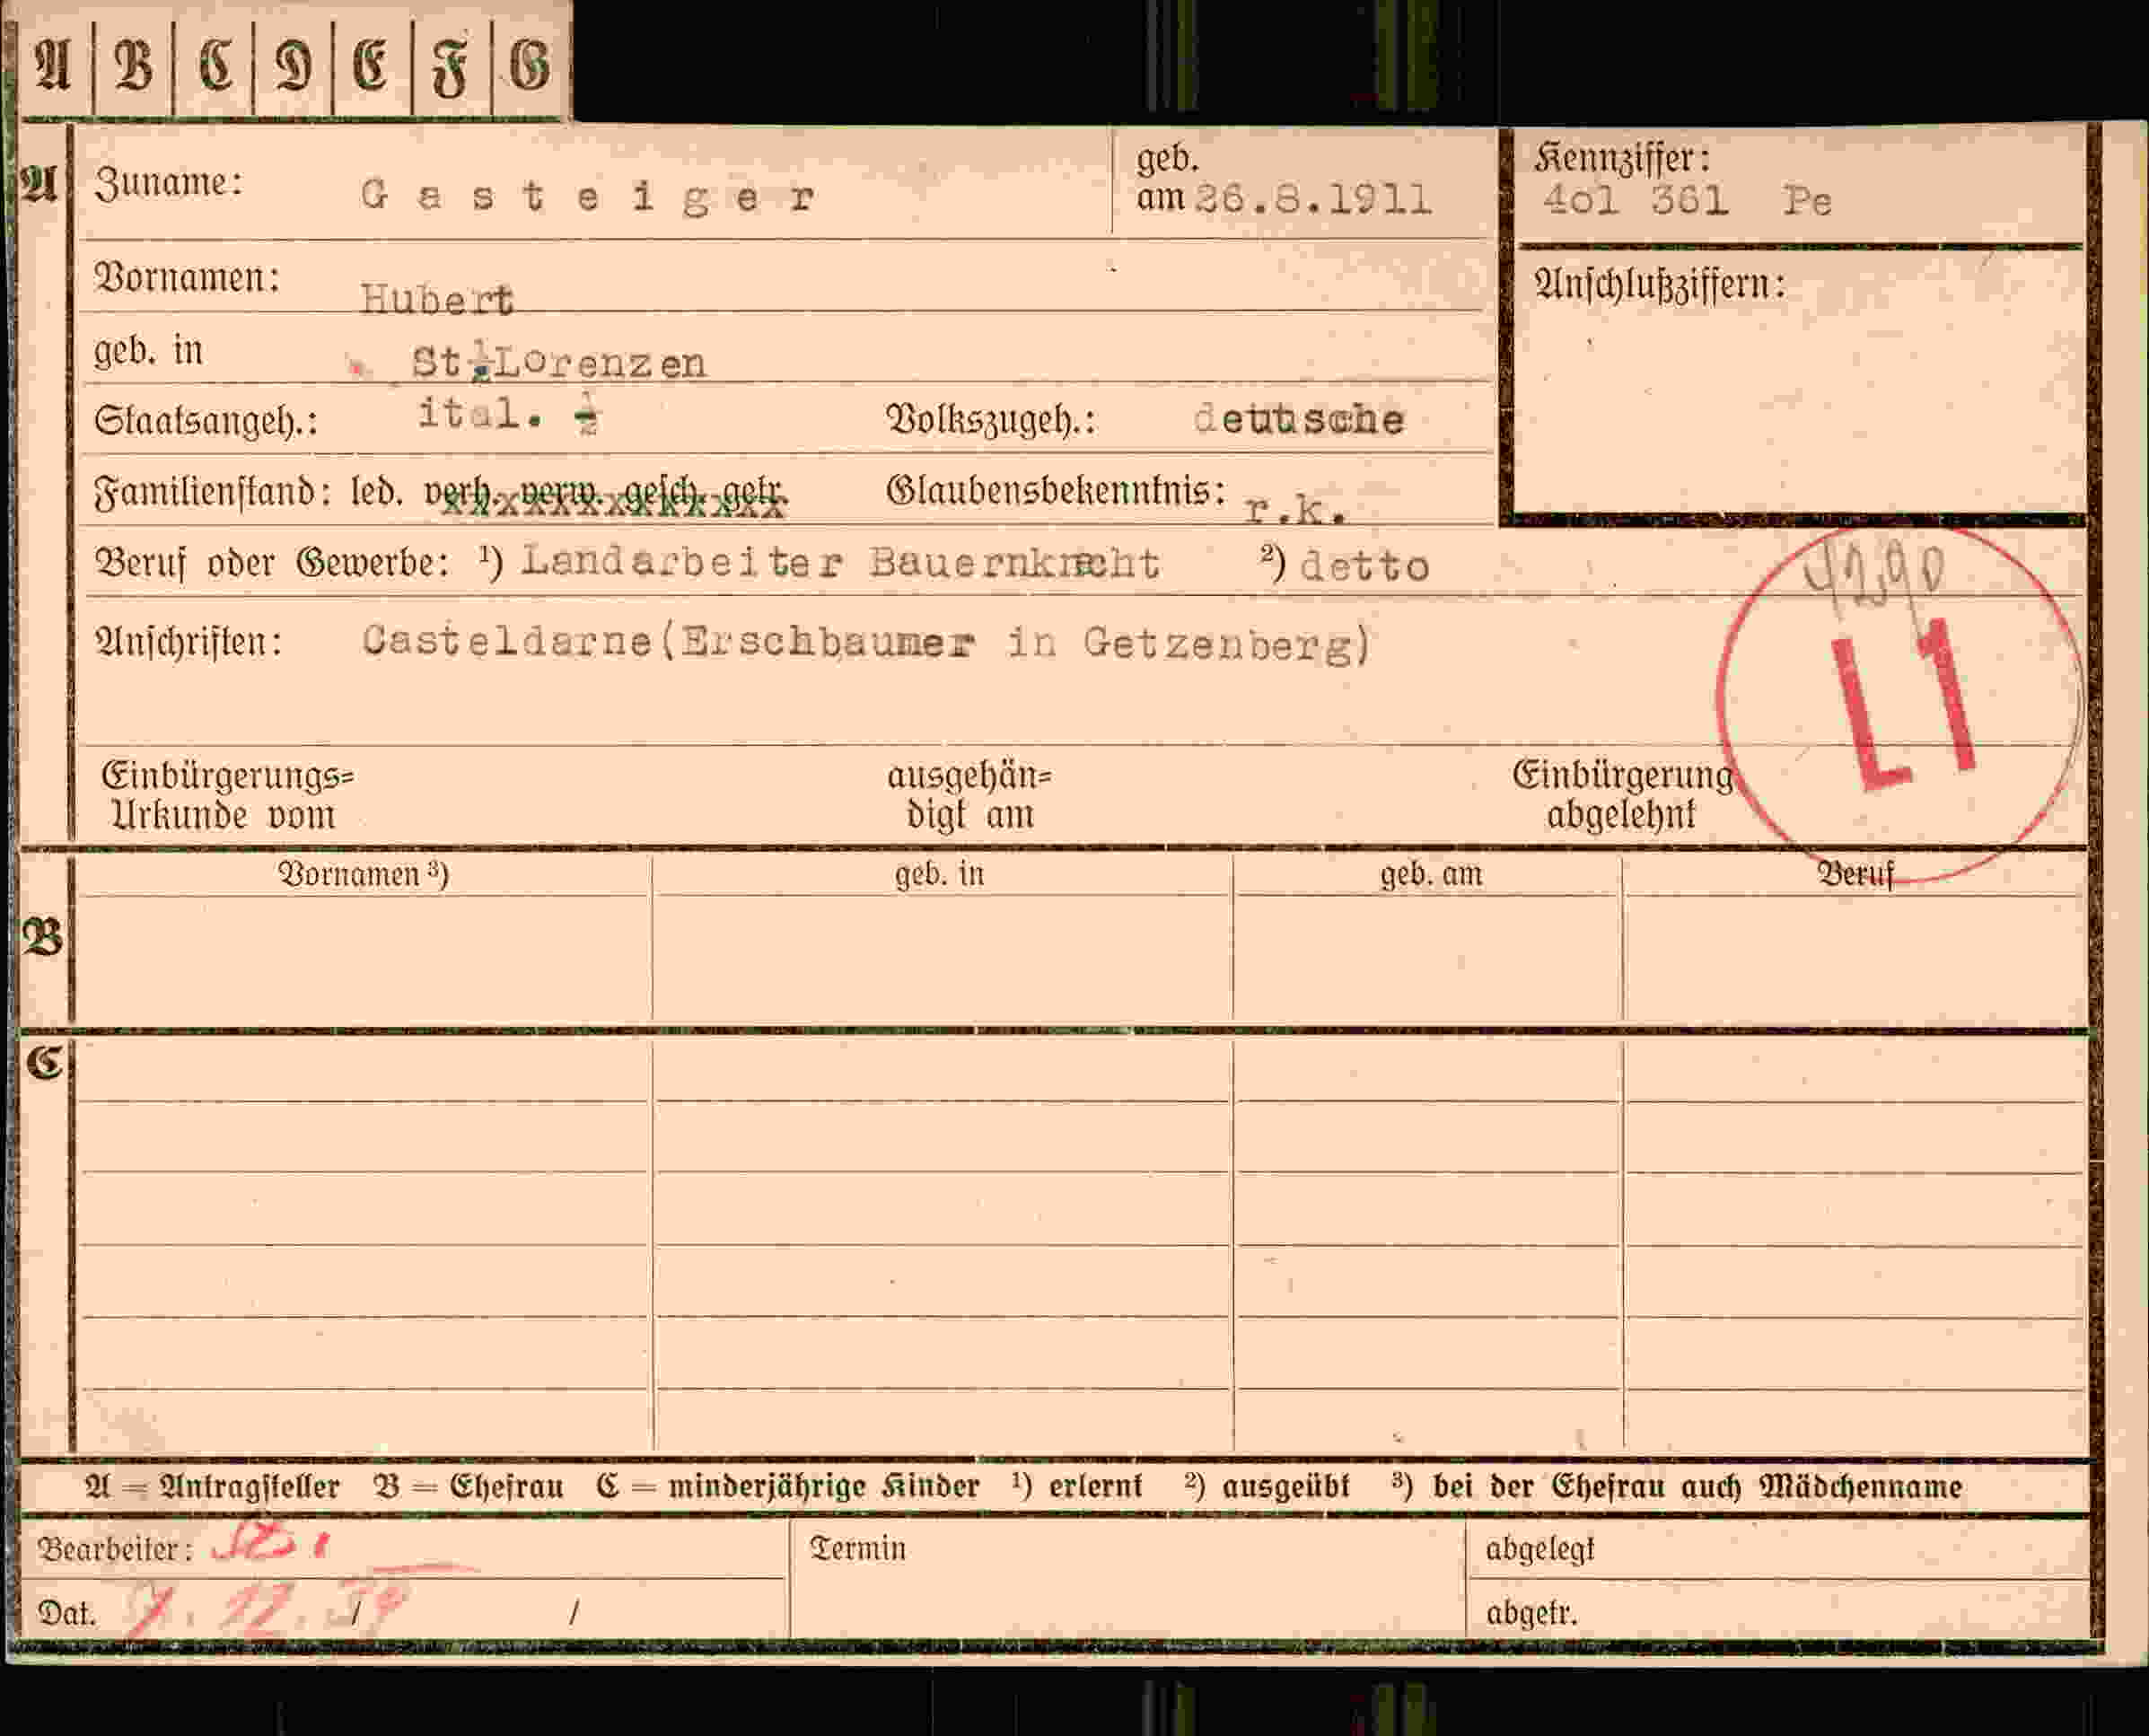
Task: Click the occupation "Landarbeiter Bauernknecht"
Action: (x=840, y=563)
